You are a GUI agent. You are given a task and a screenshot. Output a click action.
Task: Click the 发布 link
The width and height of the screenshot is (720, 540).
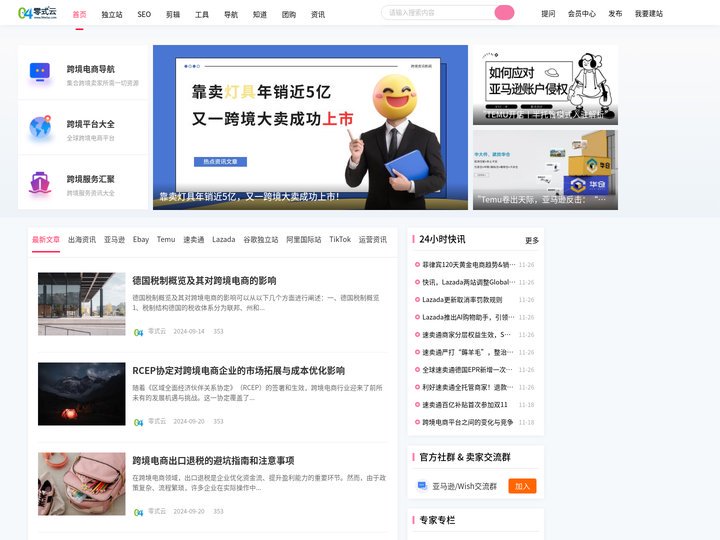[615, 14]
